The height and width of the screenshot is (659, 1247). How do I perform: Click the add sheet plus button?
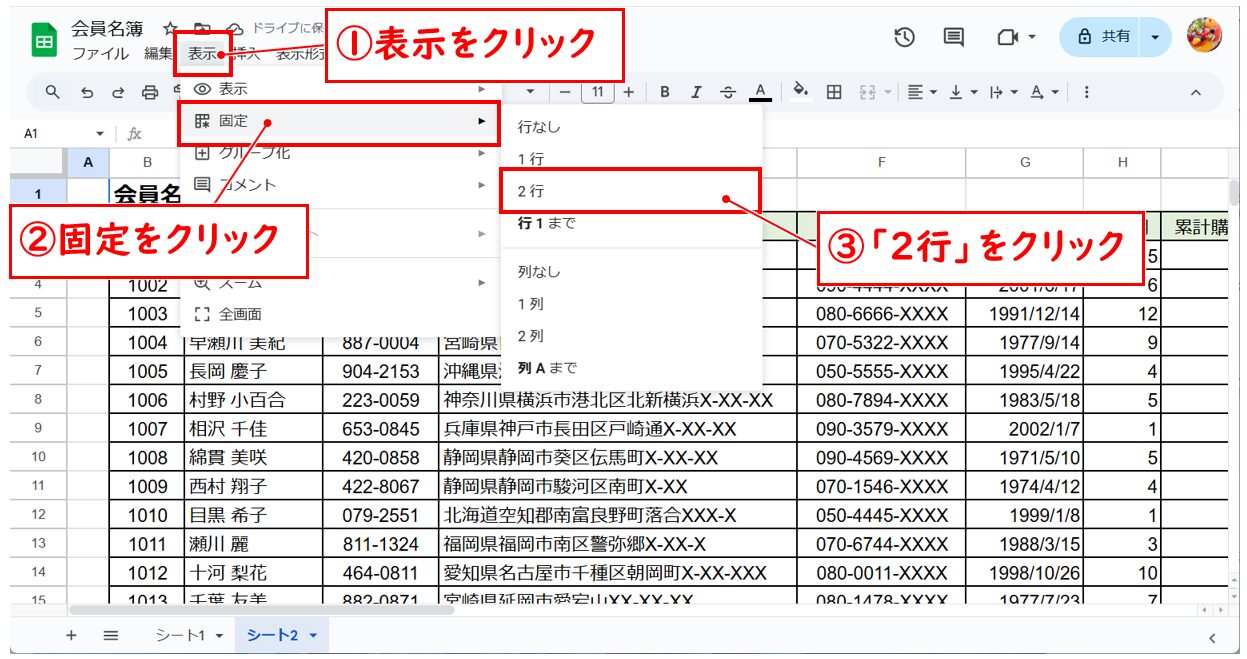point(71,635)
